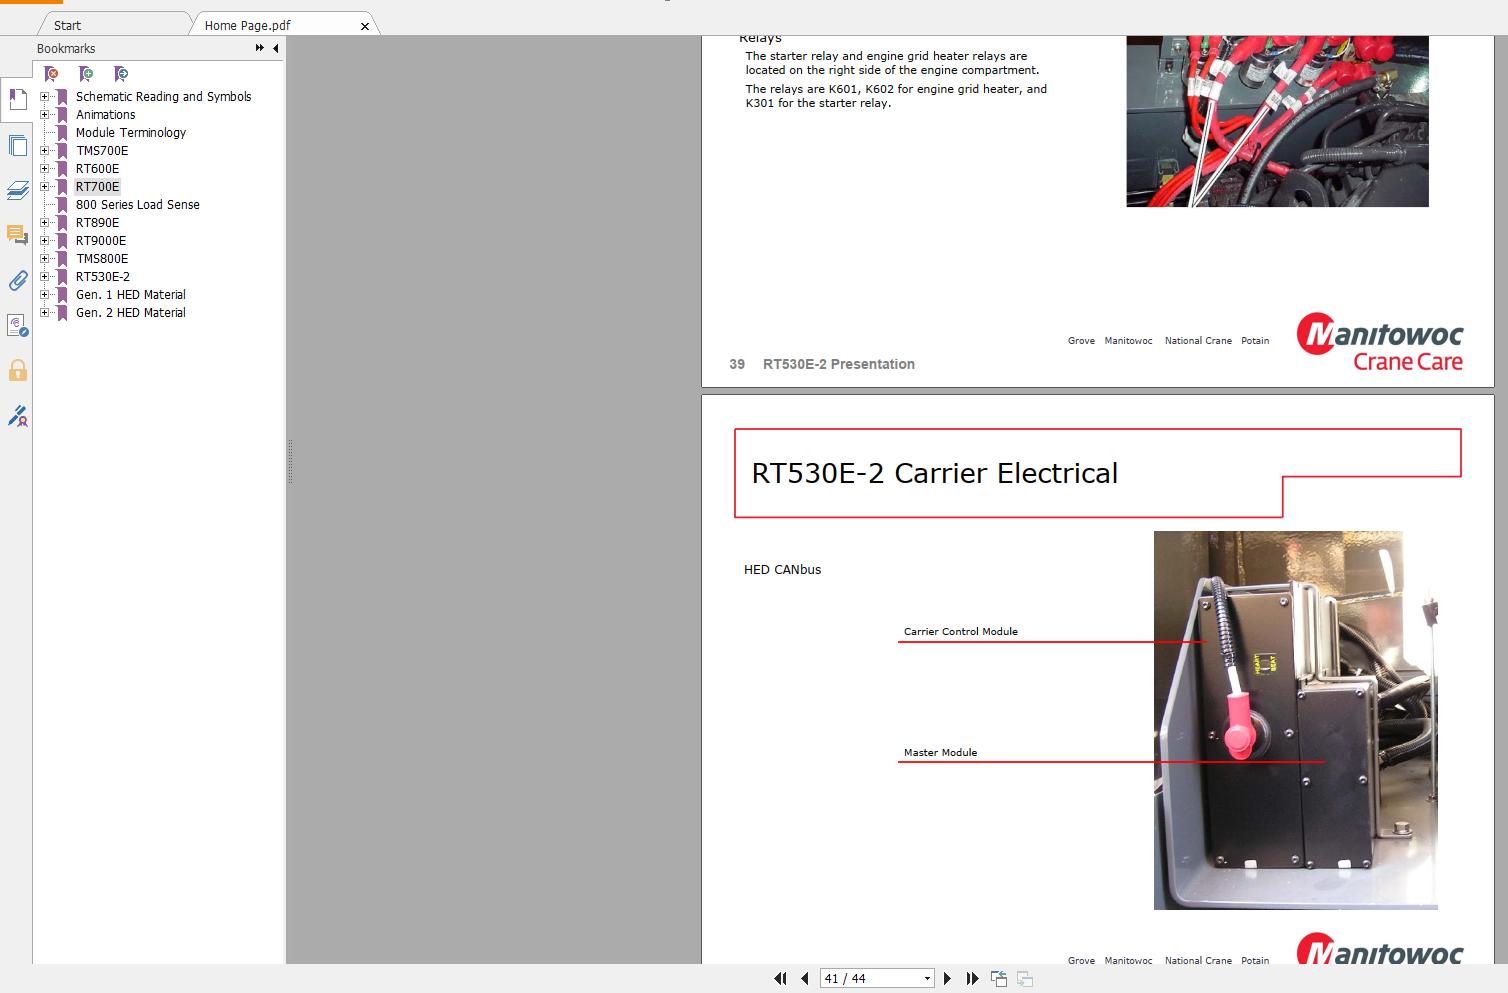Open the Gen. 1 HED Material bookmark
The width and height of the screenshot is (1508, 993).
click(x=131, y=295)
